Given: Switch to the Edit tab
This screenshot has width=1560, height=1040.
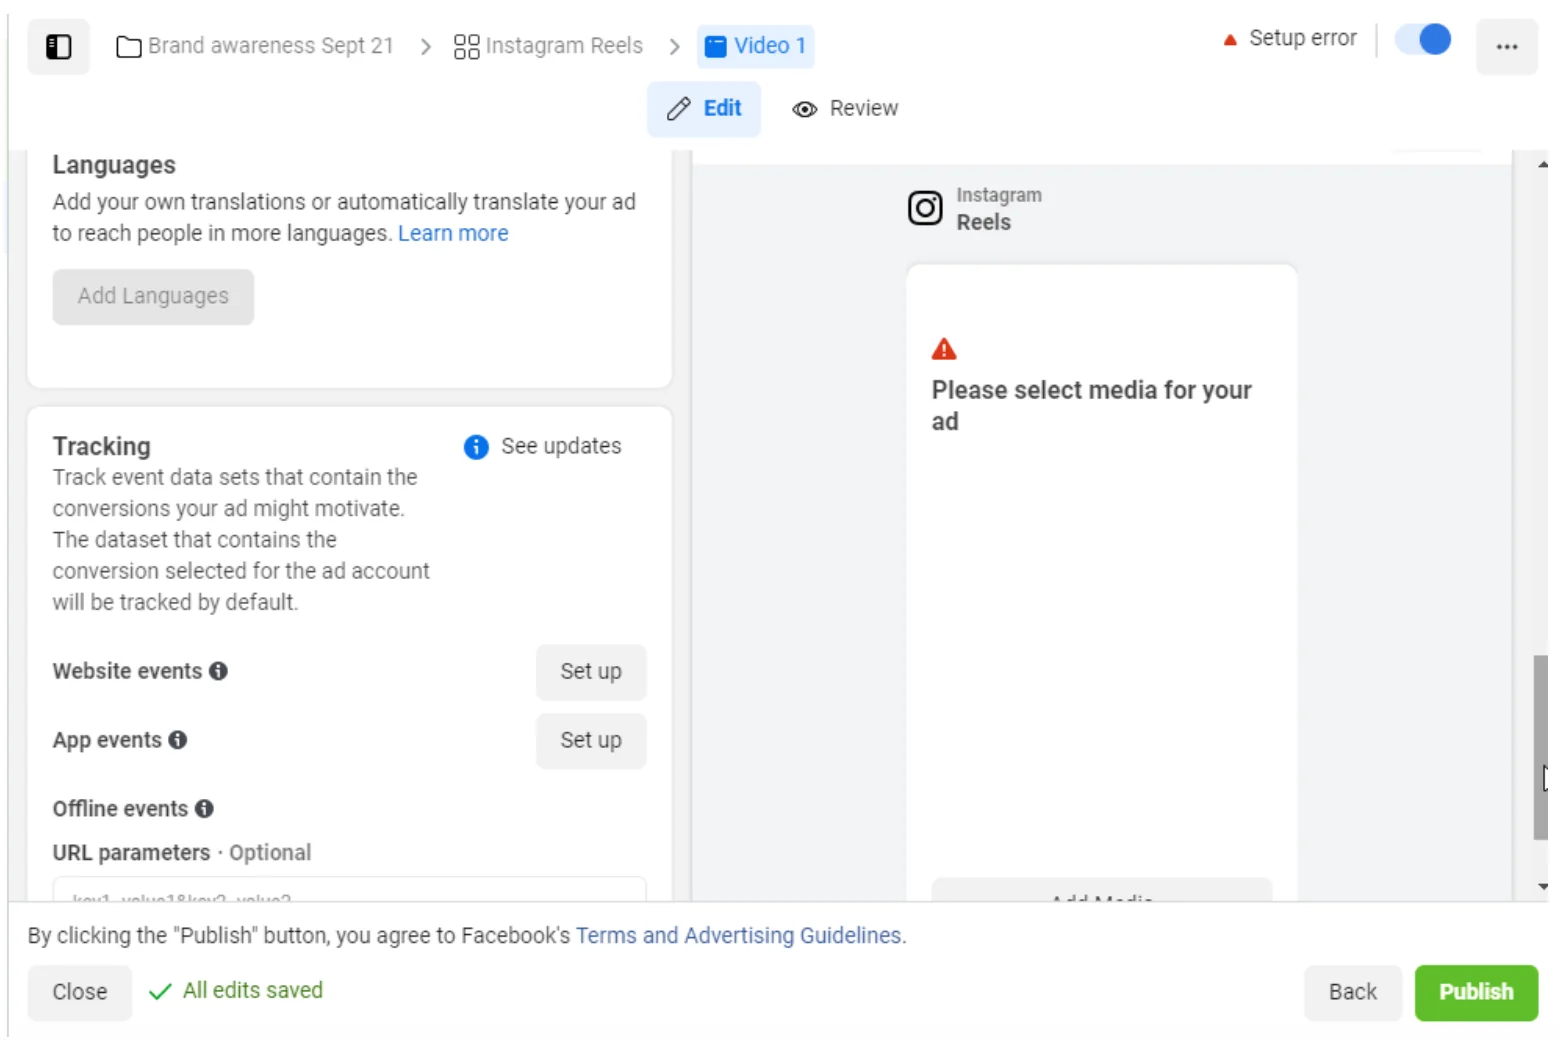Looking at the screenshot, I should click(704, 109).
